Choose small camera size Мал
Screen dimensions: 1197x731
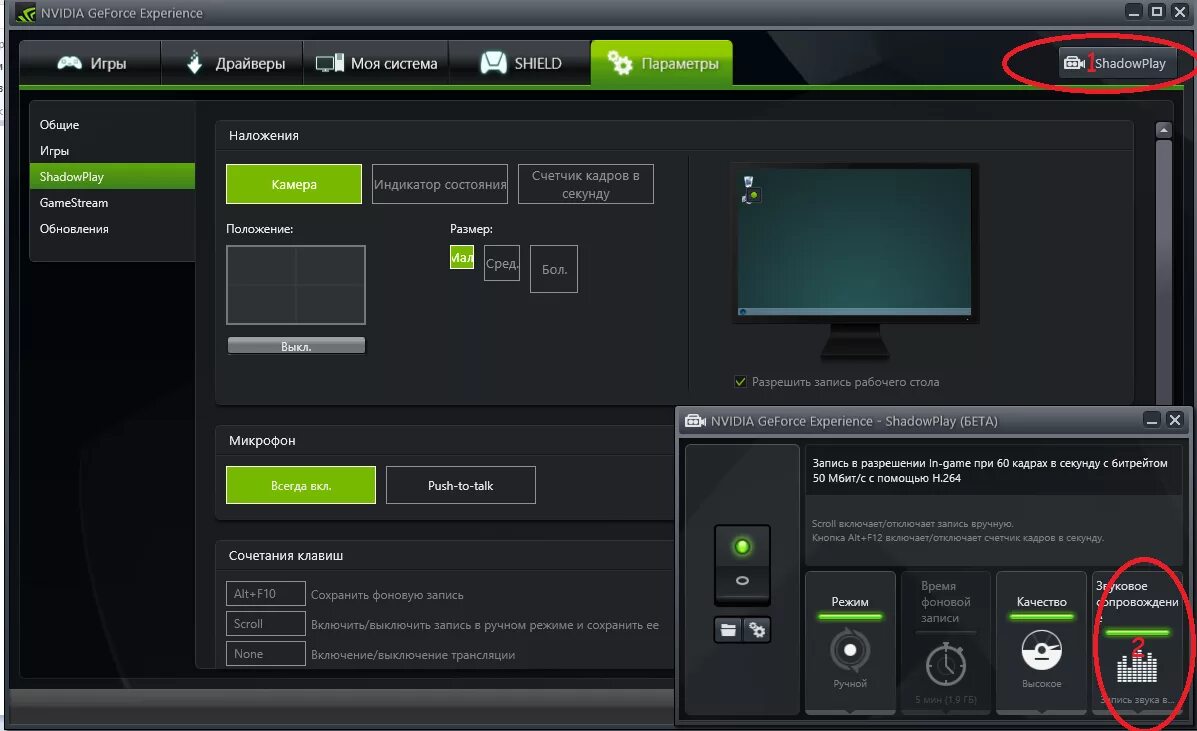click(x=462, y=257)
